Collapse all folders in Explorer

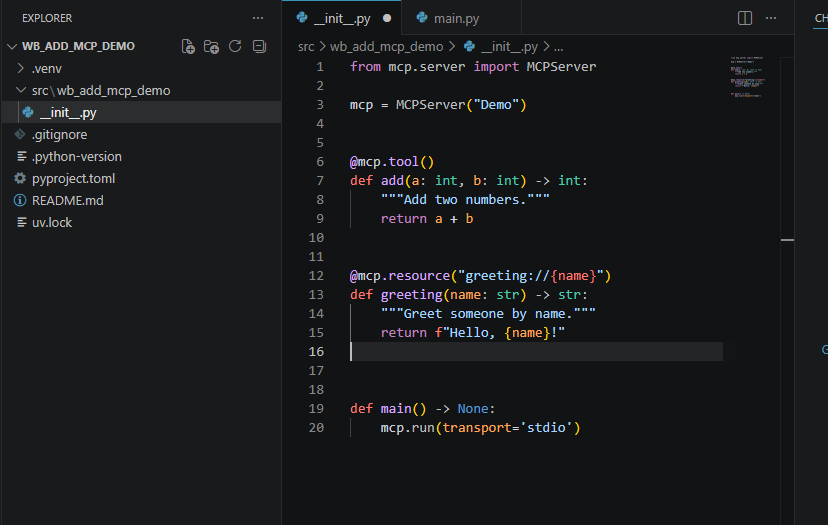pyautogui.click(x=259, y=46)
